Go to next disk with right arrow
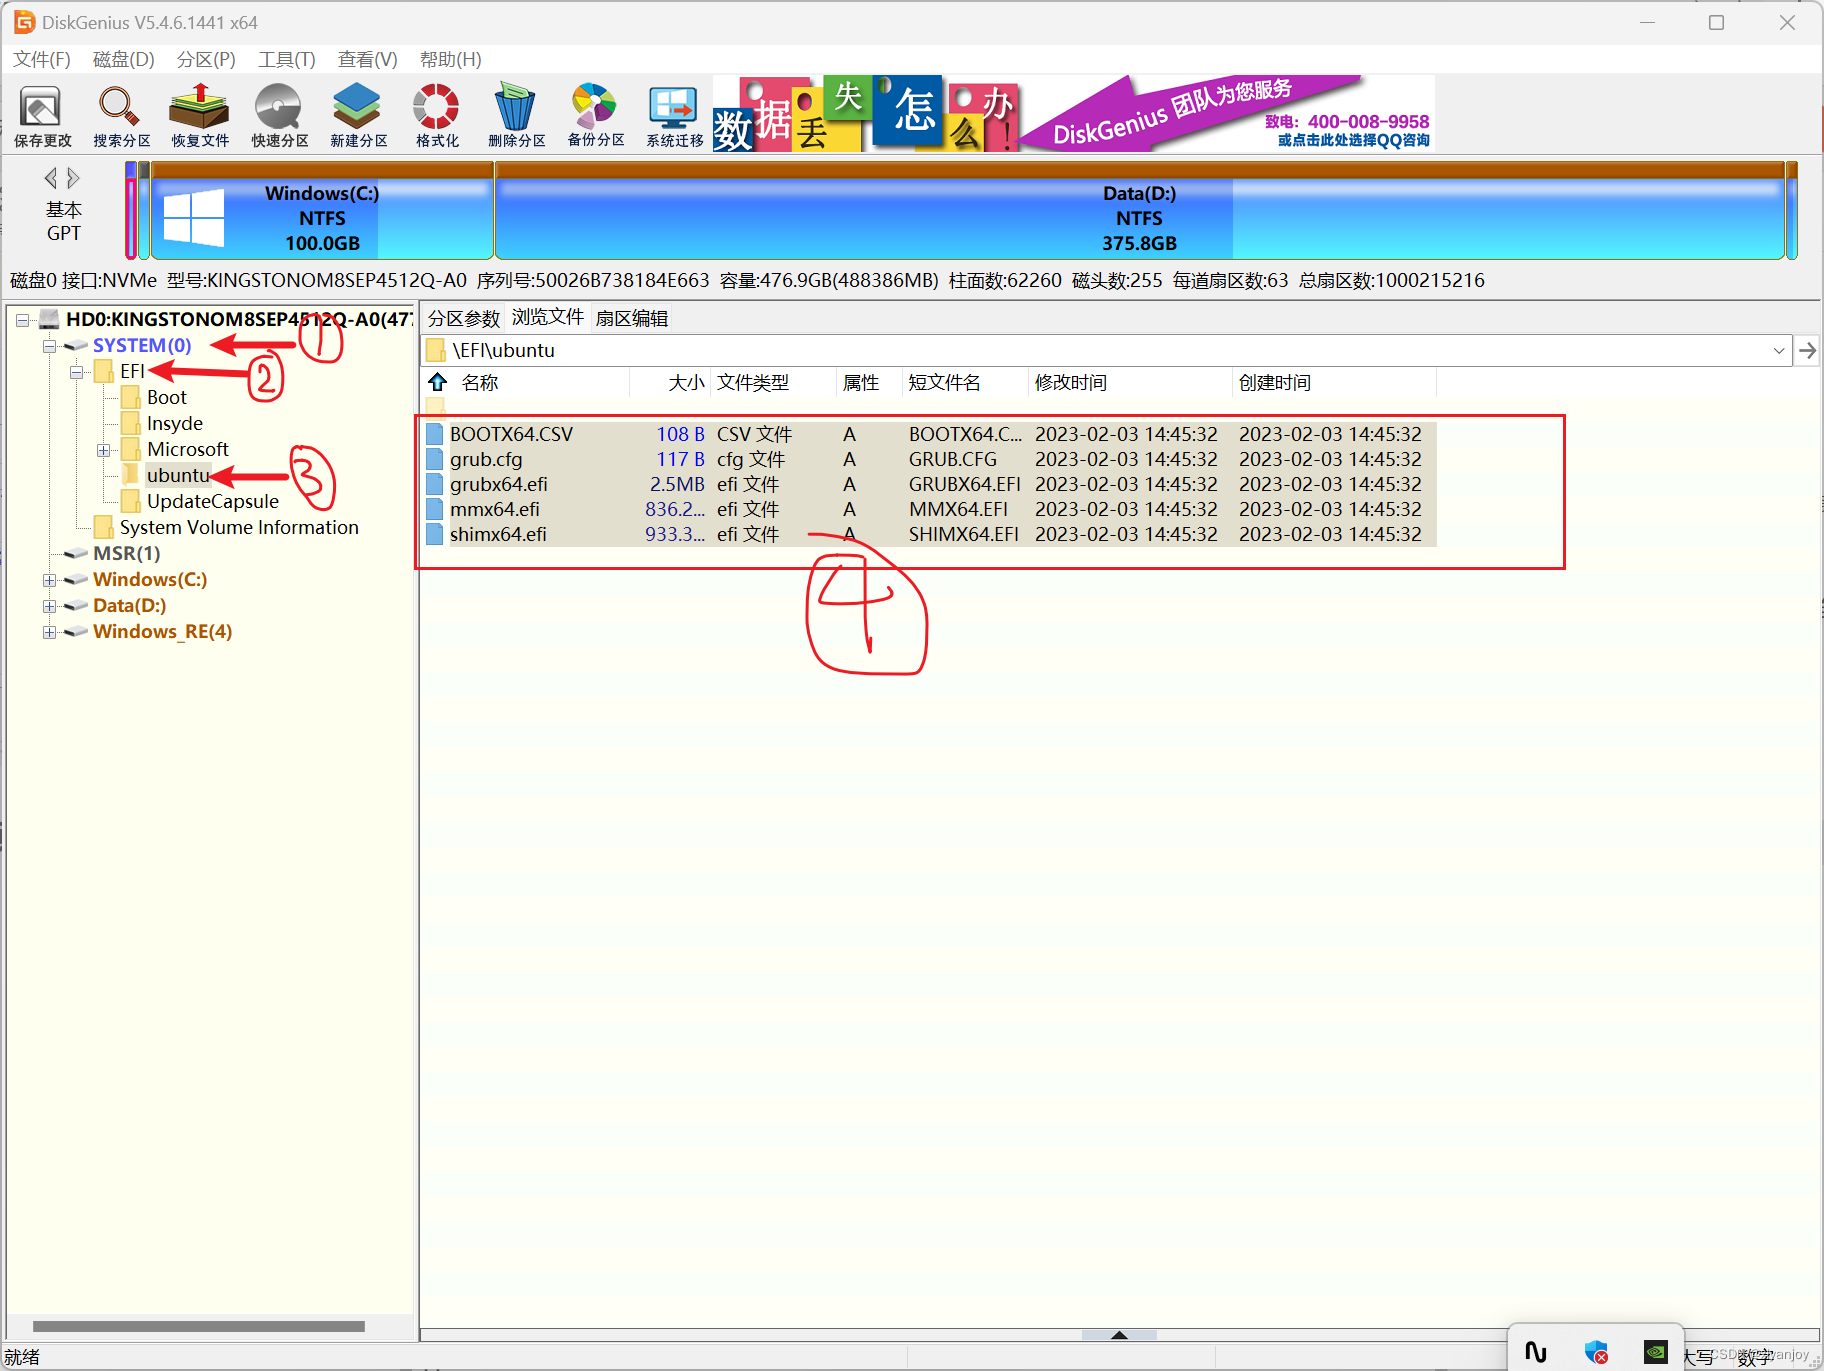 point(73,178)
